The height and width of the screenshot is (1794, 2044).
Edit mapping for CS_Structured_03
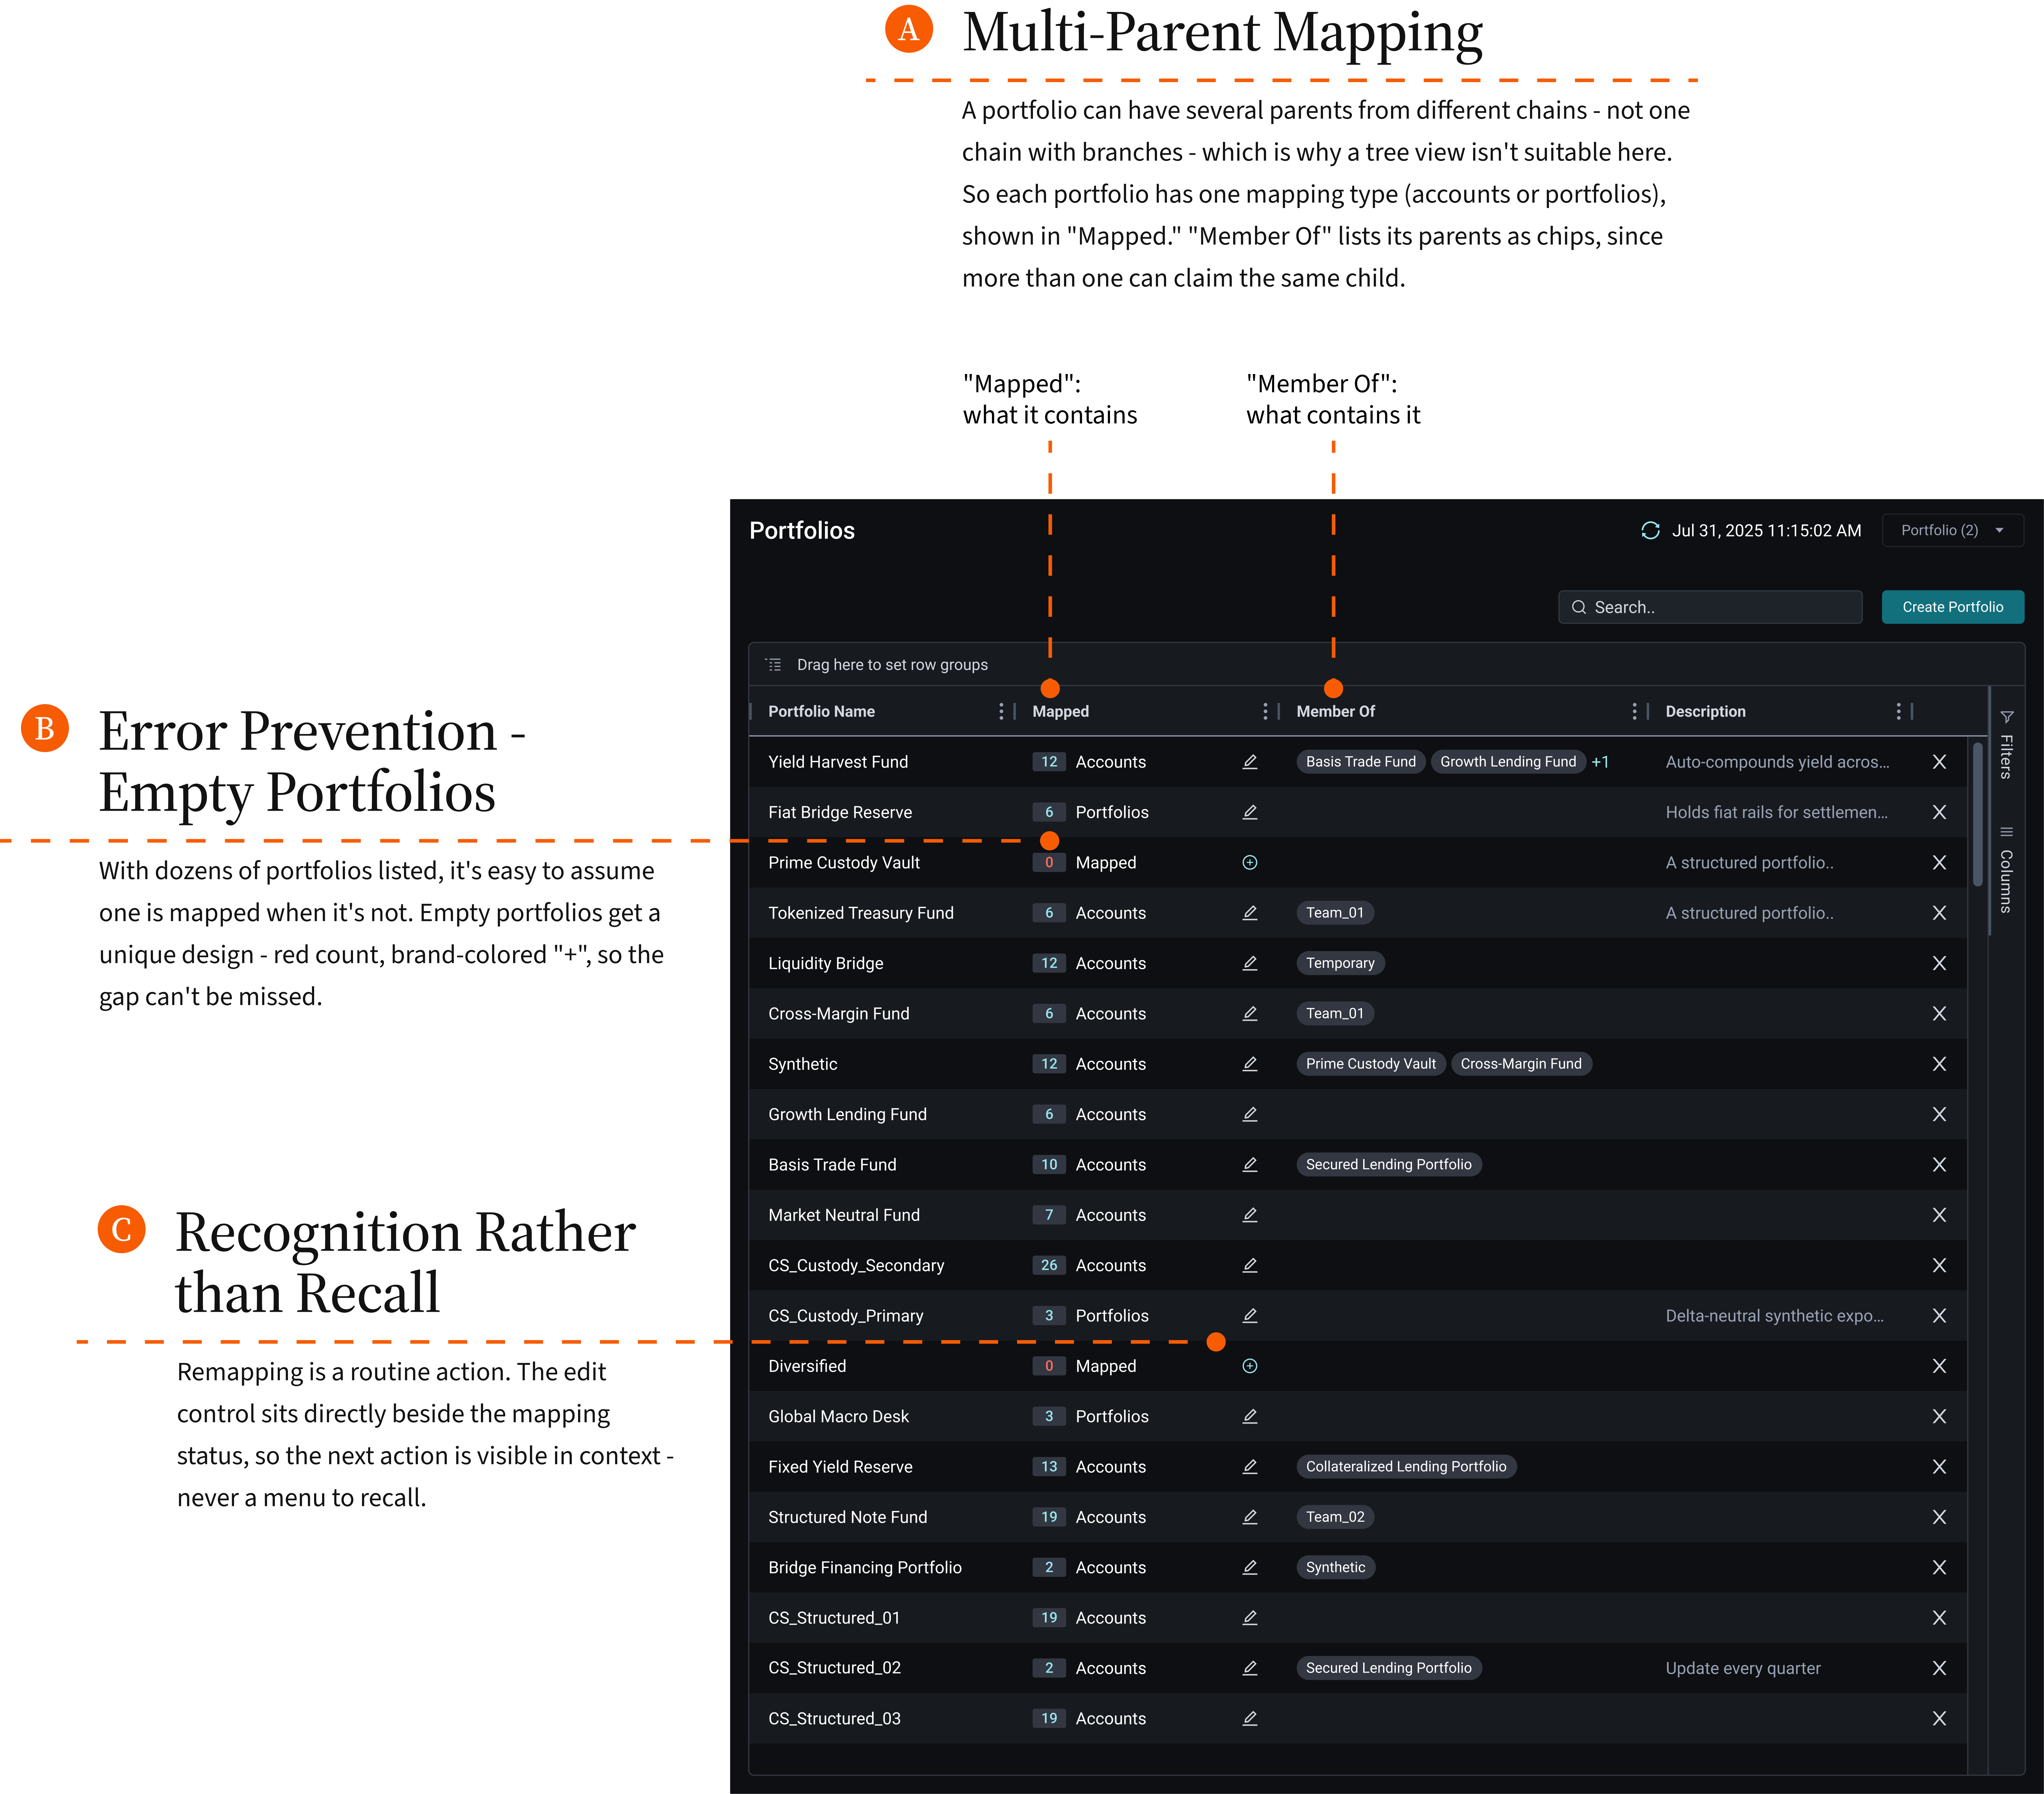pos(1250,1718)
